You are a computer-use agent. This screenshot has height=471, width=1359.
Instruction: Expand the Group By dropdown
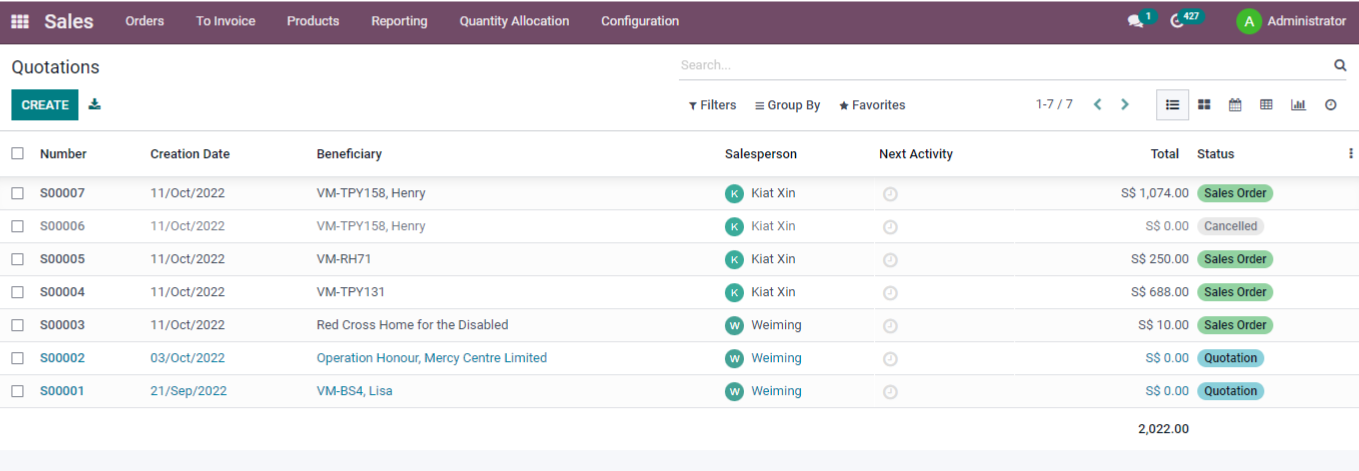click(x=787, y=105)
